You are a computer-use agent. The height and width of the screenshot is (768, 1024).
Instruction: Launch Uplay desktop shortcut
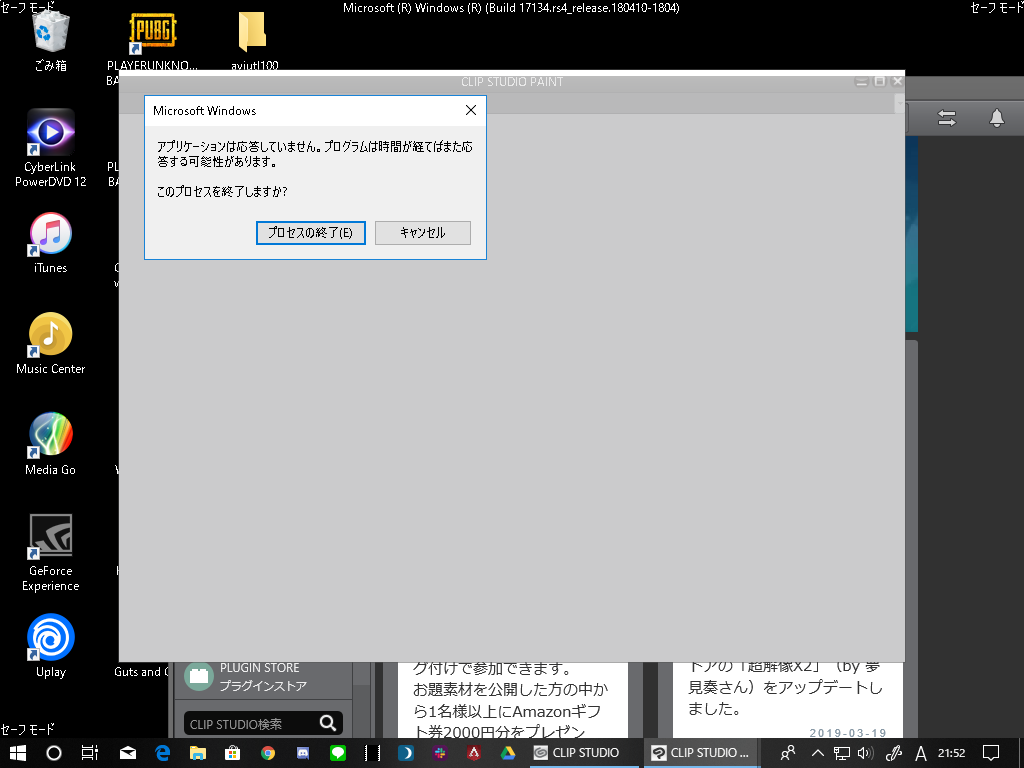50,647
